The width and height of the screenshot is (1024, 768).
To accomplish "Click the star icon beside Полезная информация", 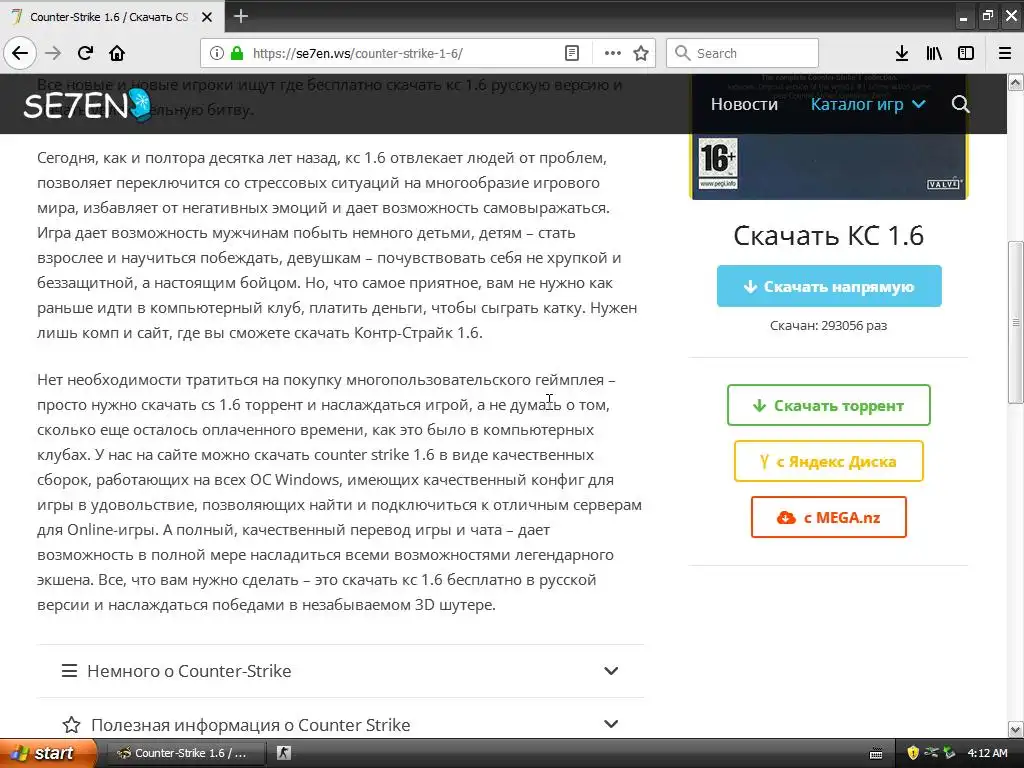I will [71, 724].
